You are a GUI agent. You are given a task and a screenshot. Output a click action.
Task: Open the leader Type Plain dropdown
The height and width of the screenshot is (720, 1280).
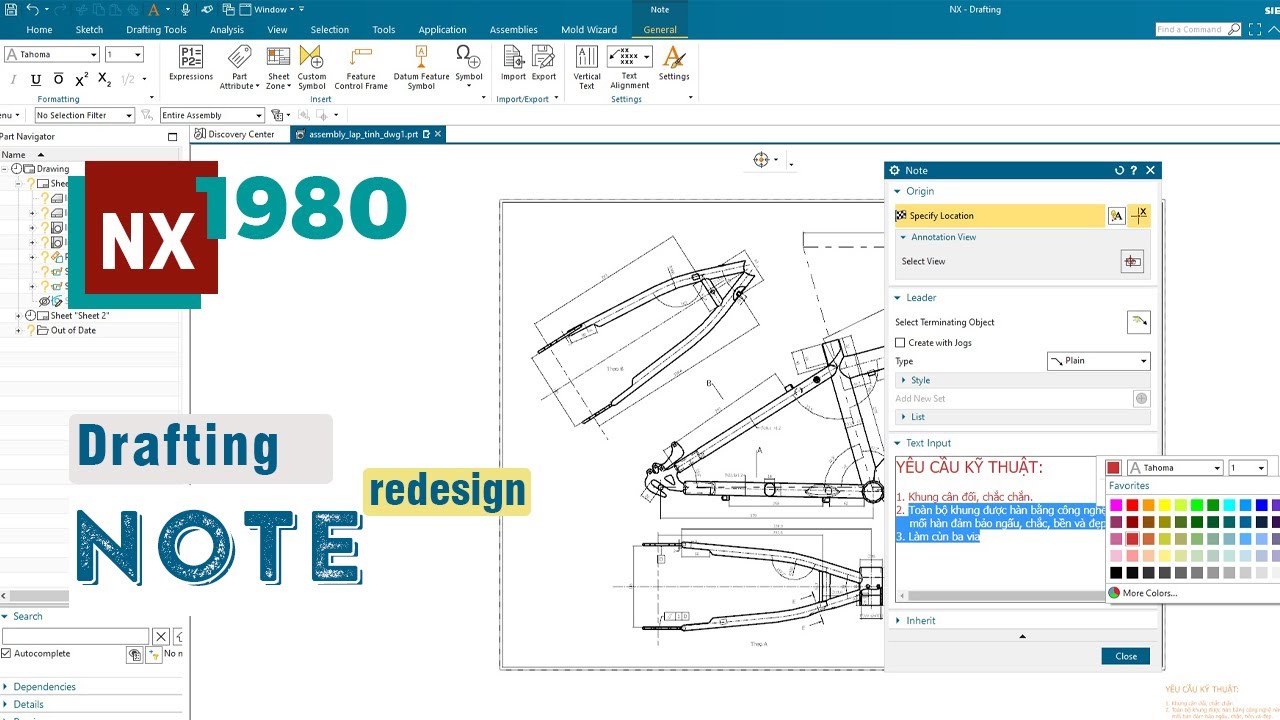click(1098, 361)
